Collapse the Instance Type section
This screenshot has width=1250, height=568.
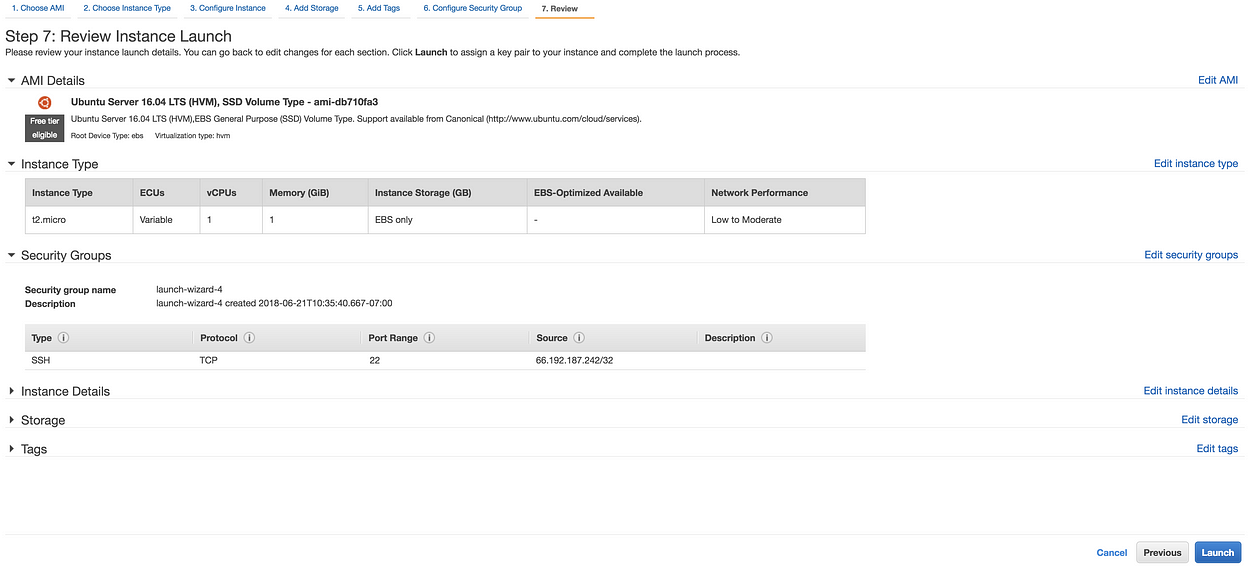coord(12,163)
